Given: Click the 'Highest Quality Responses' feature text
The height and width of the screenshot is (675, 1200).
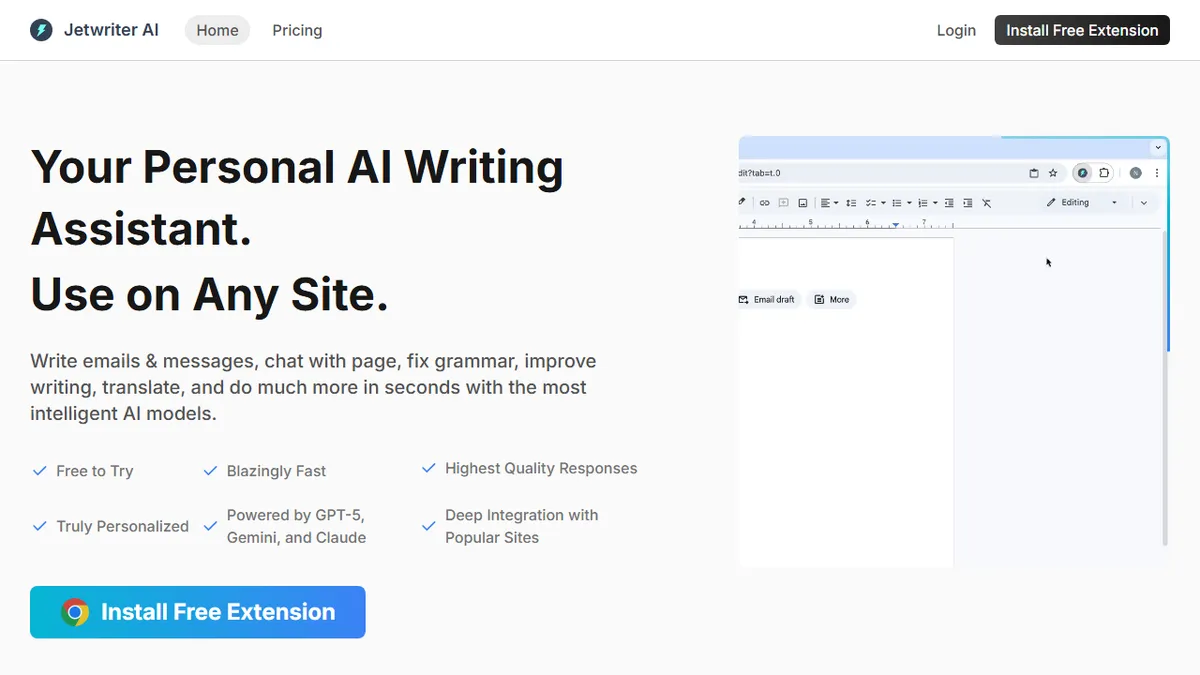Looking at the screenshot, I should 541,468.
